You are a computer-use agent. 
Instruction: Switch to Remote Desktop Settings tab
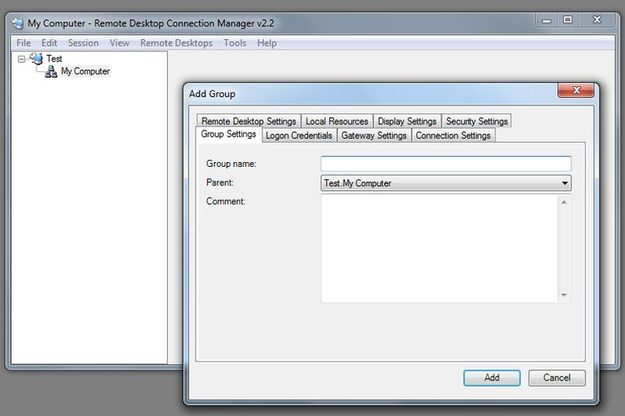pyautogui.click(x=248, y=121)
